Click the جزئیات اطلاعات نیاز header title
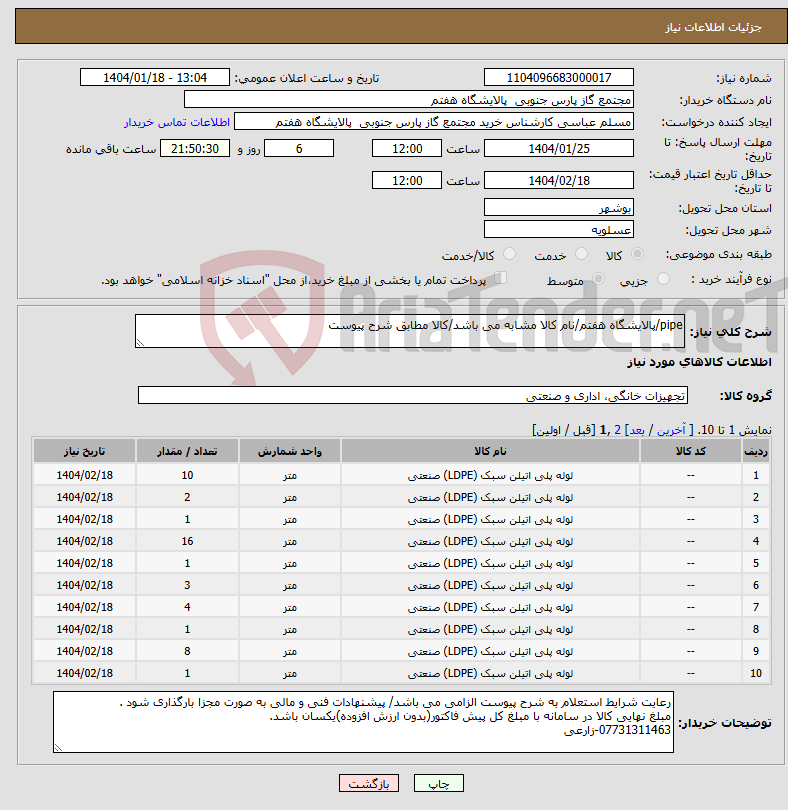The image size is (788, 810). [713, 27]
